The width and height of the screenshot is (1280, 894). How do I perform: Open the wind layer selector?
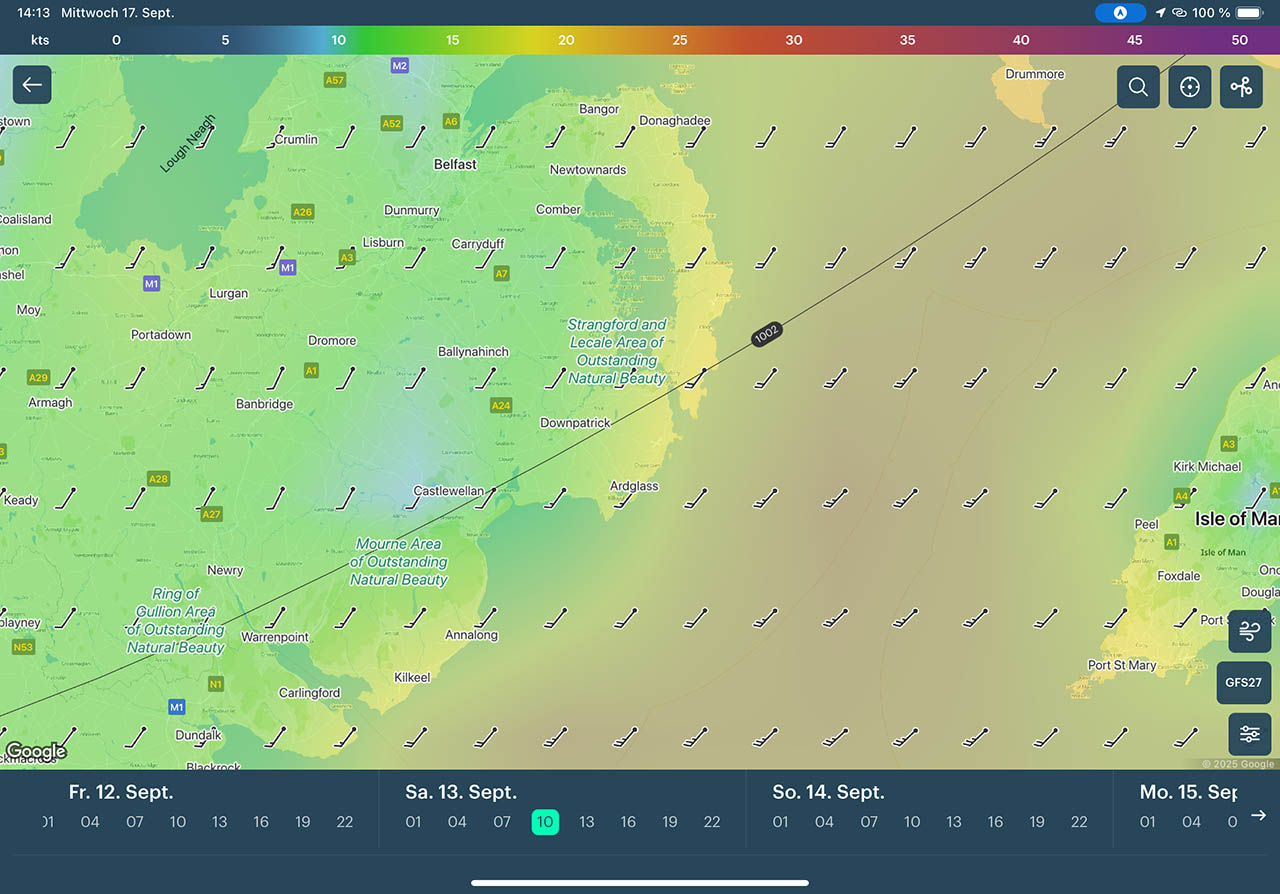pyautogui.click(x=1249, y=631)
